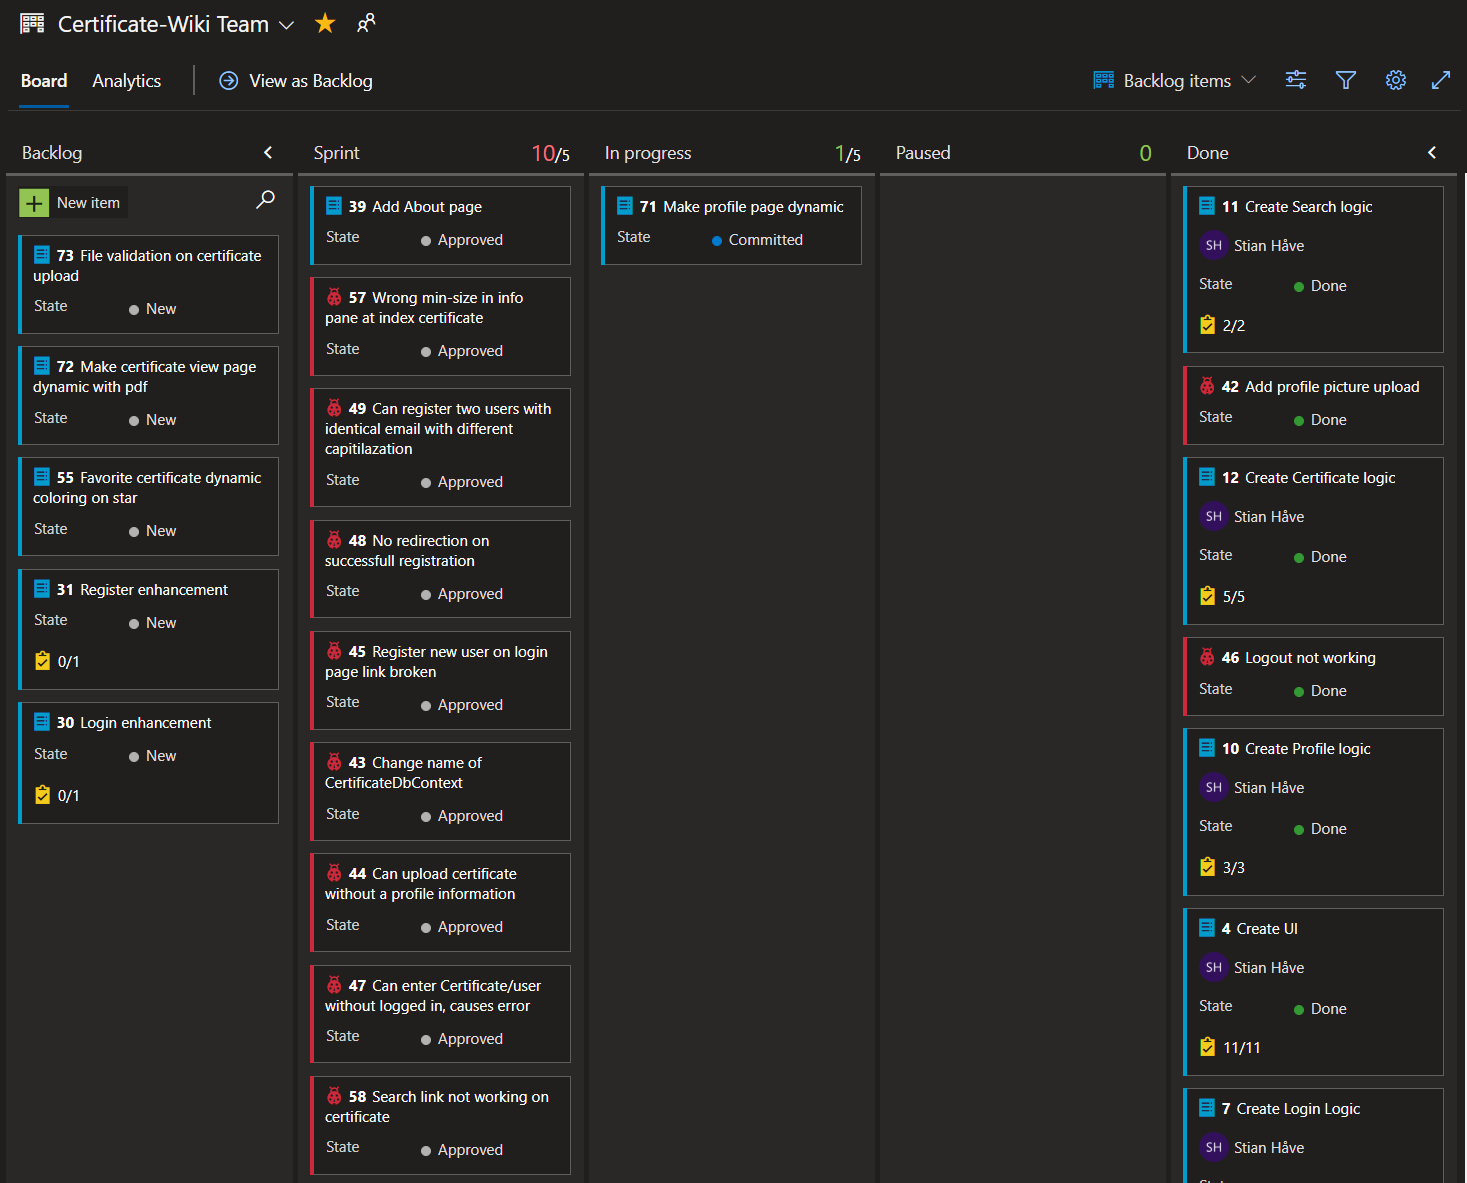This screenshot has width=1467, height=1183.
Task: Collapse the Backlog column
Action: pos(268,152)
